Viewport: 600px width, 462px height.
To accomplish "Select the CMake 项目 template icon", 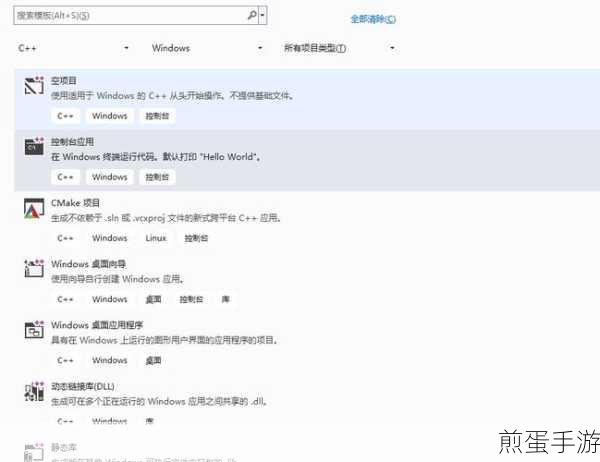I will 34,208.
